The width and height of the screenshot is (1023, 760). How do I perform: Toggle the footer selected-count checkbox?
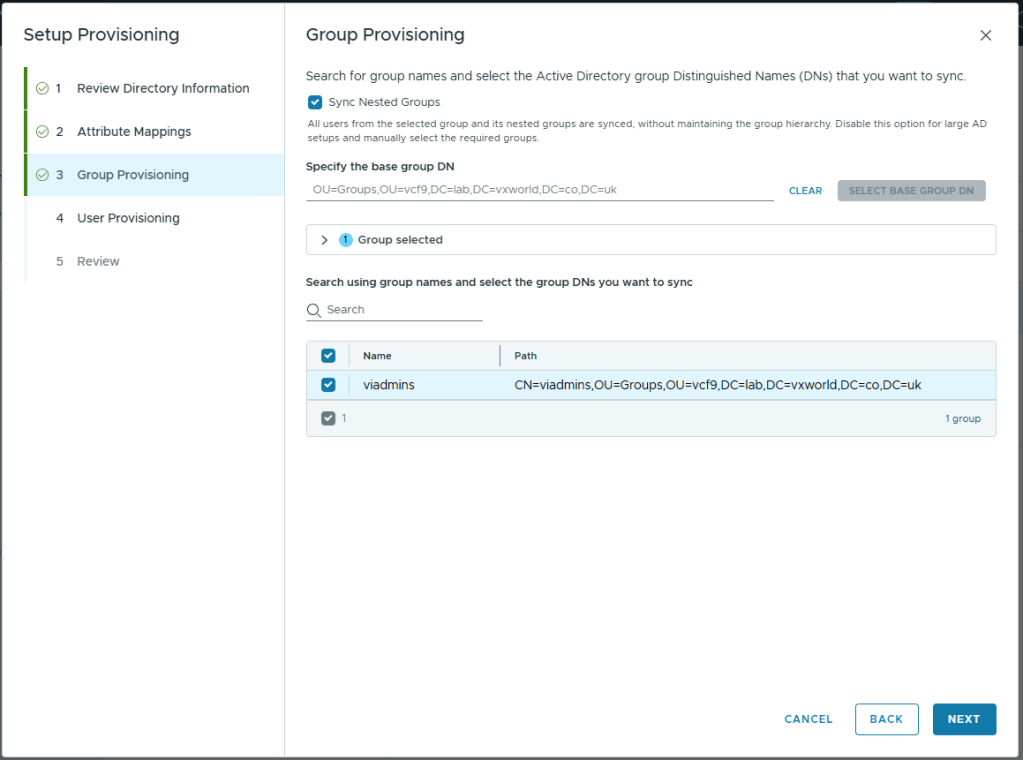pos(328,418)
